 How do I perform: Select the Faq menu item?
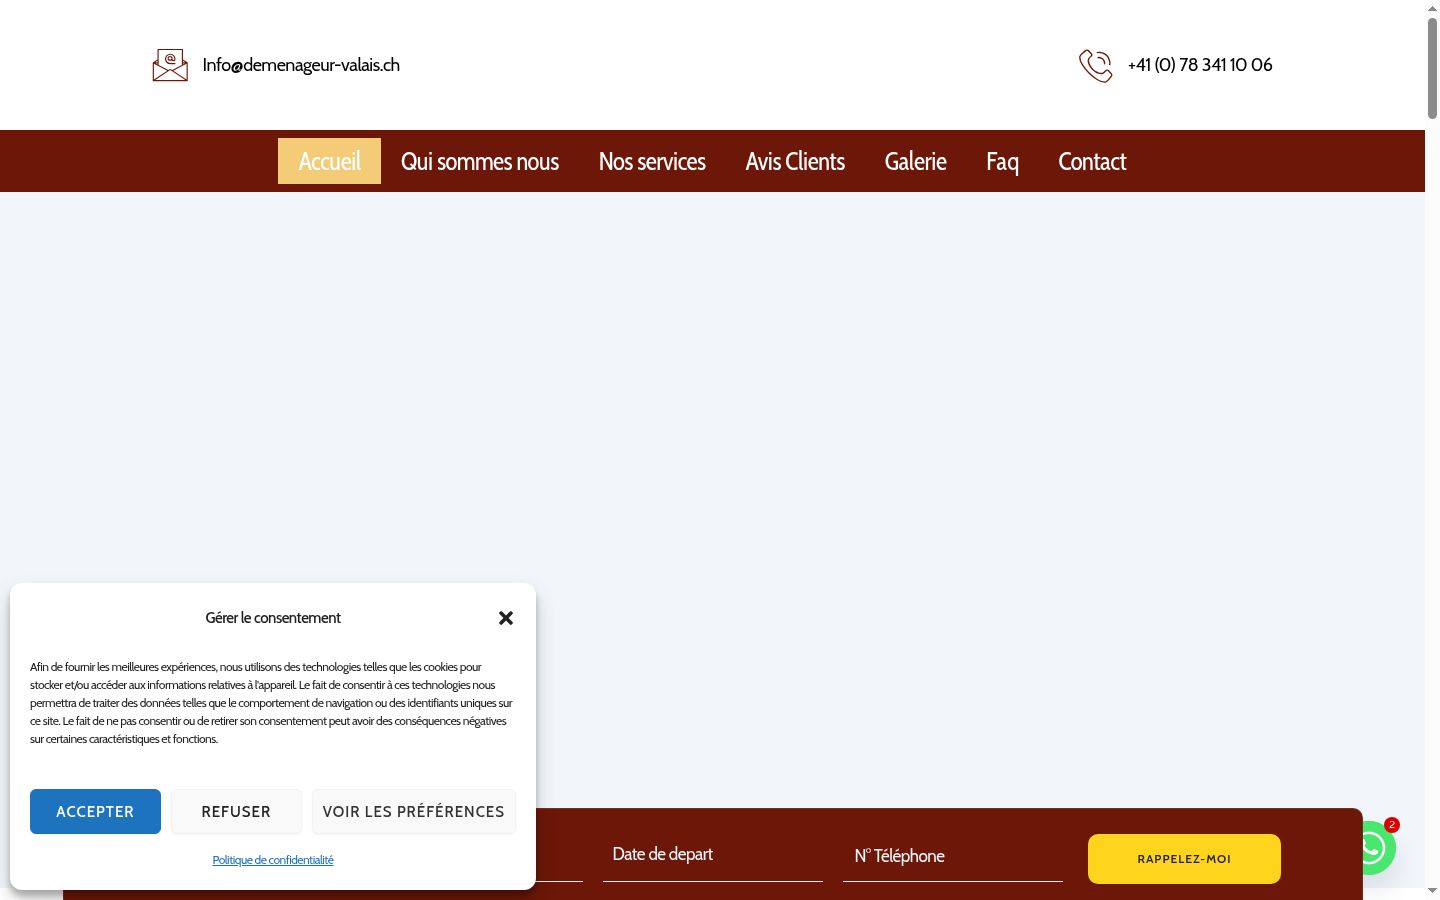tap(1002, 161)
